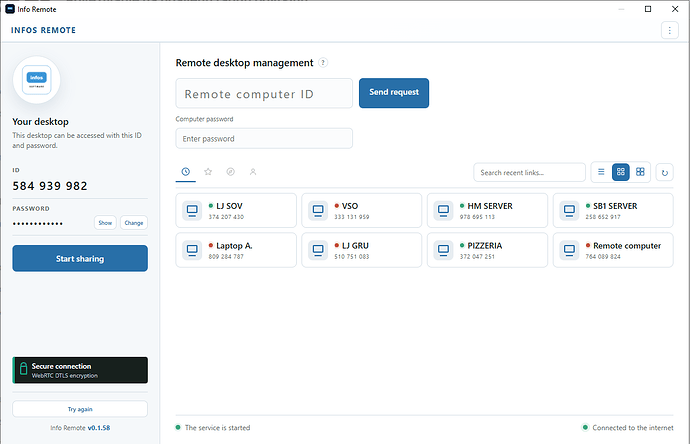This screenshot has width=690, height=444.
Task: Click the HM SERVER computer icon
Action: click(x=444, y=210)
